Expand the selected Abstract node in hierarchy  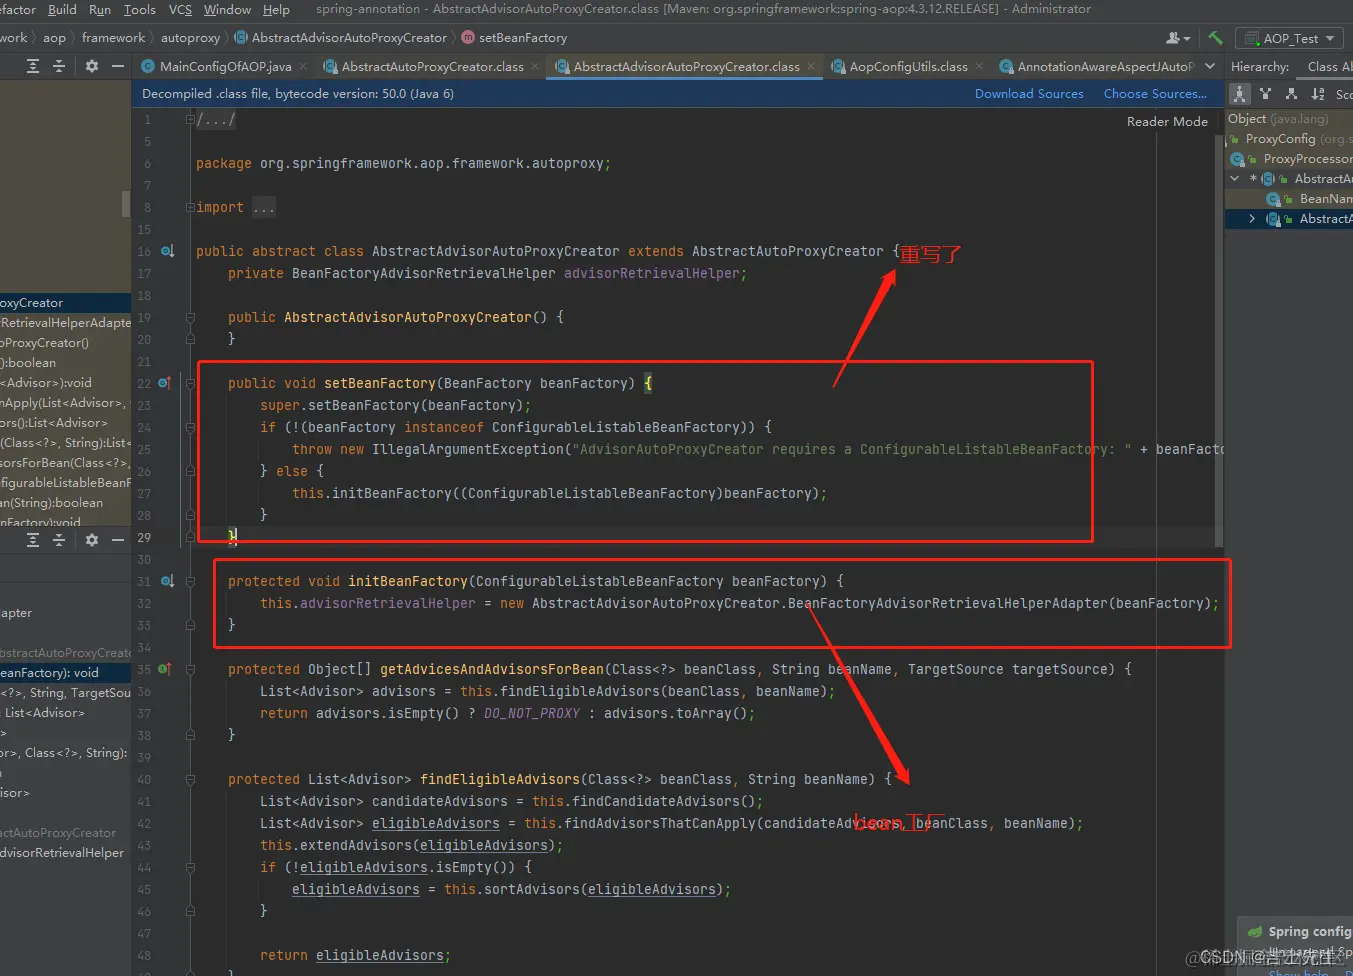(1252, 219)
